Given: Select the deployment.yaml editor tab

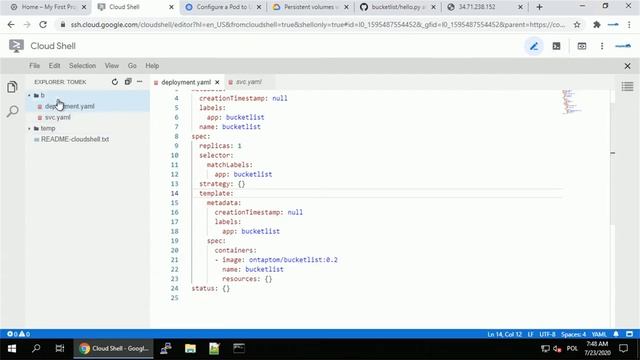Looking at the screenshot, I should click(186, 82).
